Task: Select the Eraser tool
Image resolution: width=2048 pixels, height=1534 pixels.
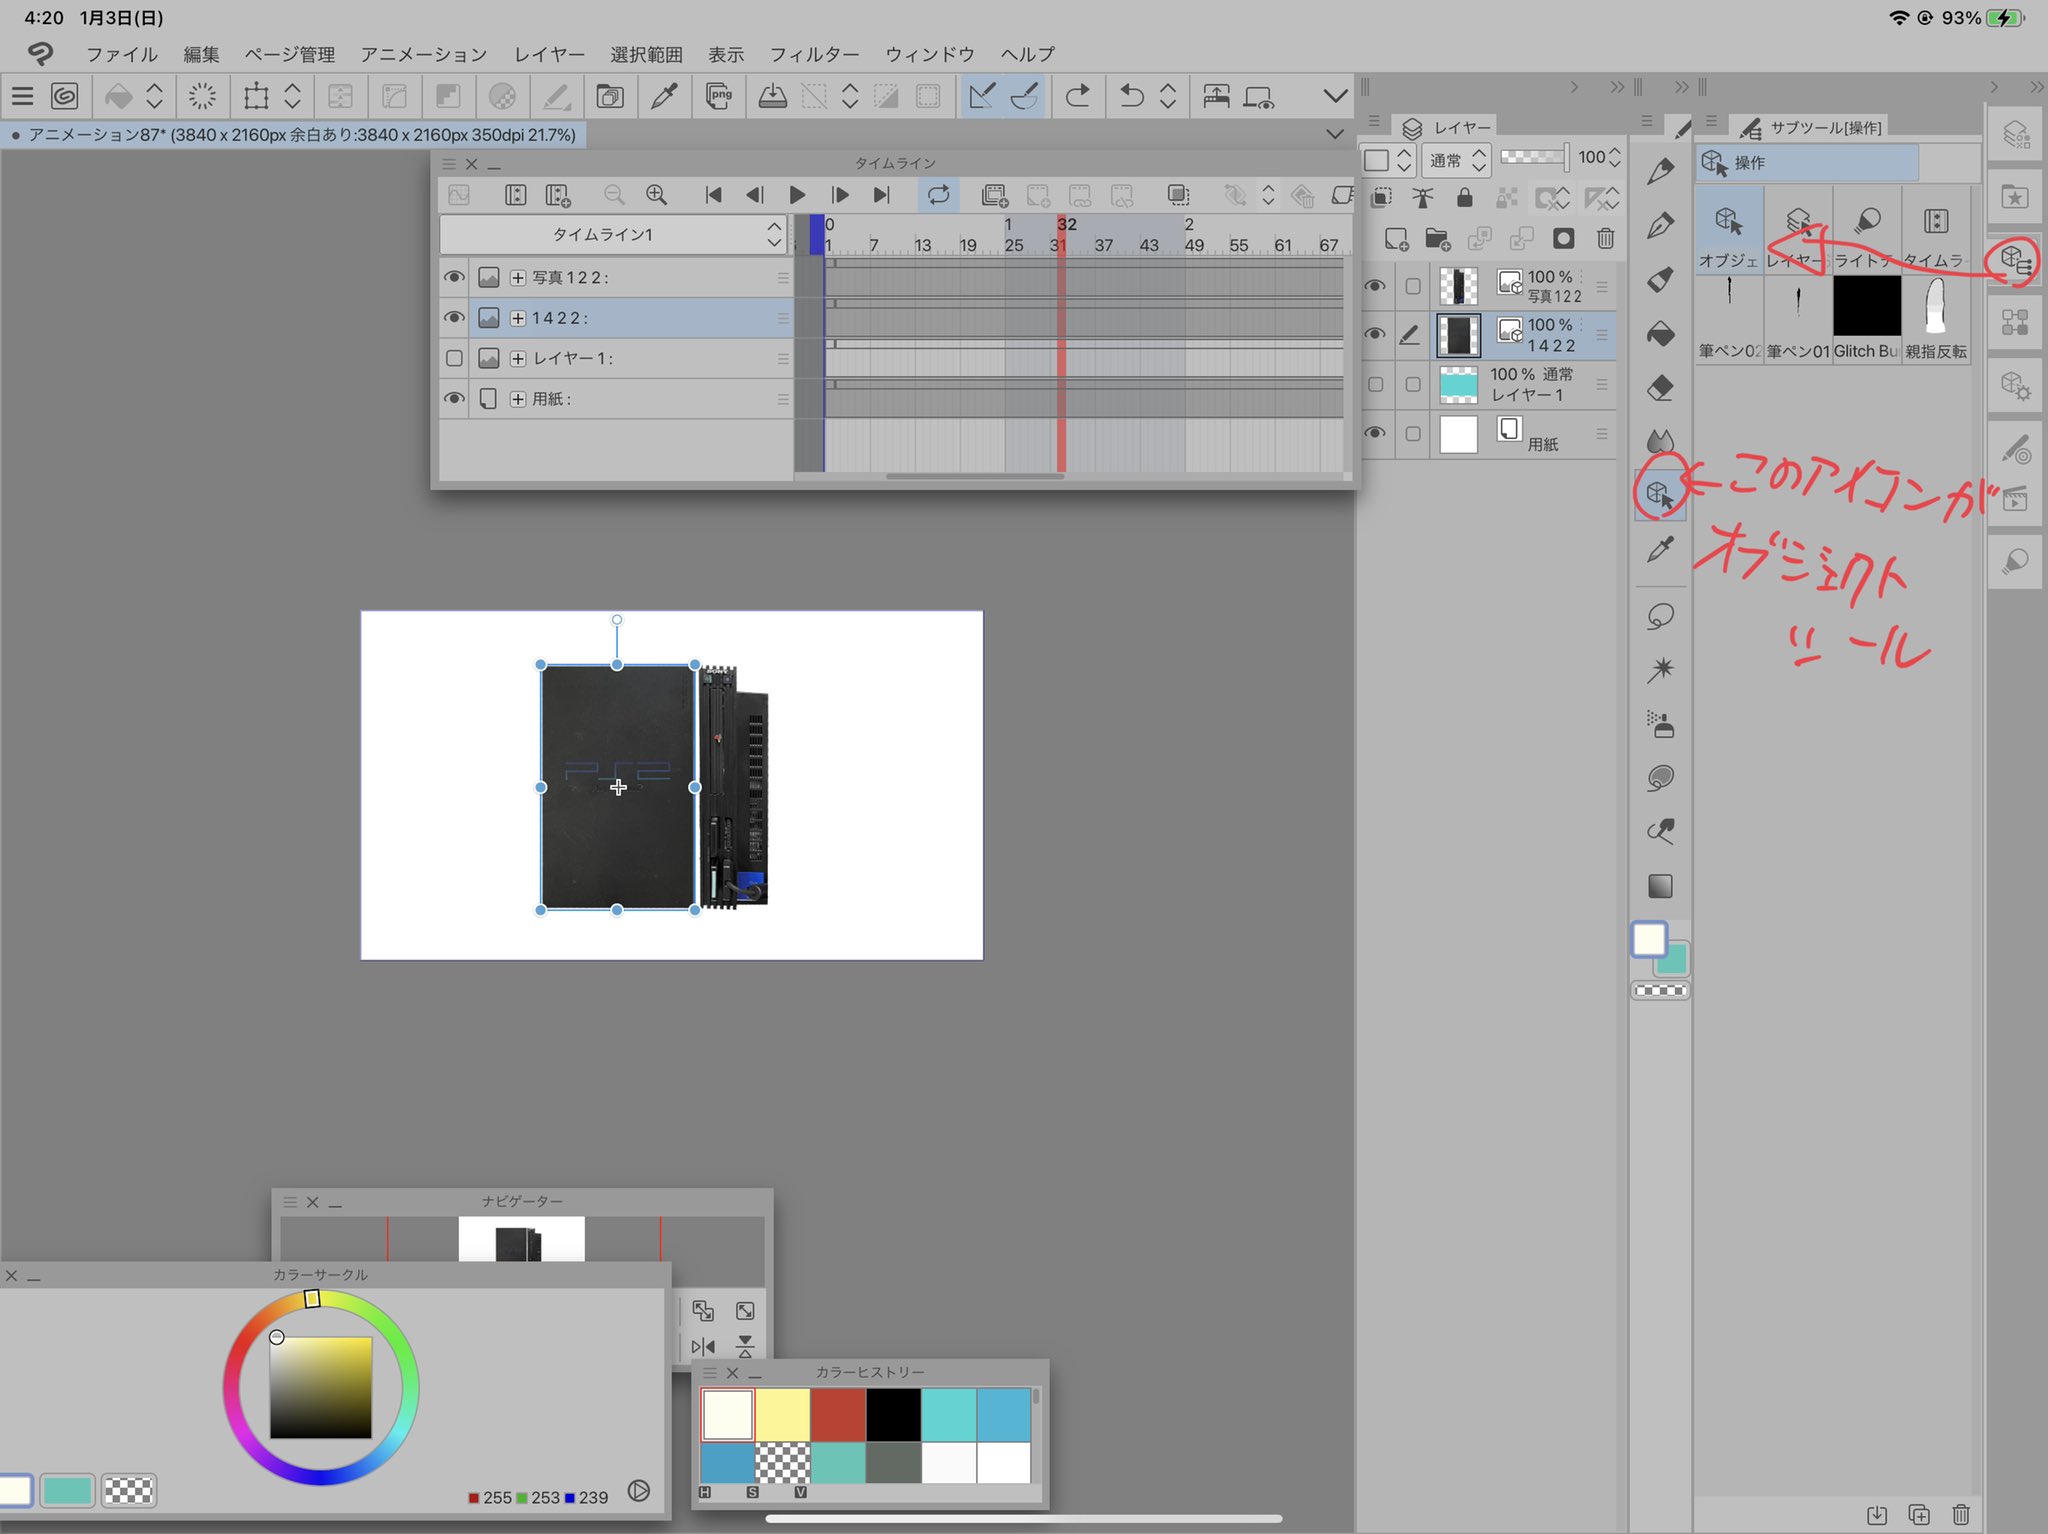Action: (x=1660, y=387)
